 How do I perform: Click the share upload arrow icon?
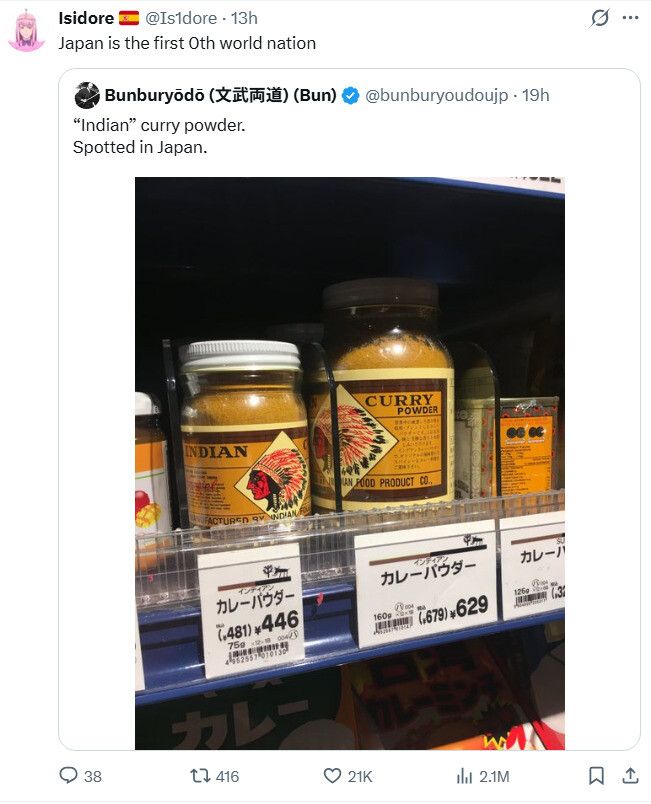click(630, 776)
